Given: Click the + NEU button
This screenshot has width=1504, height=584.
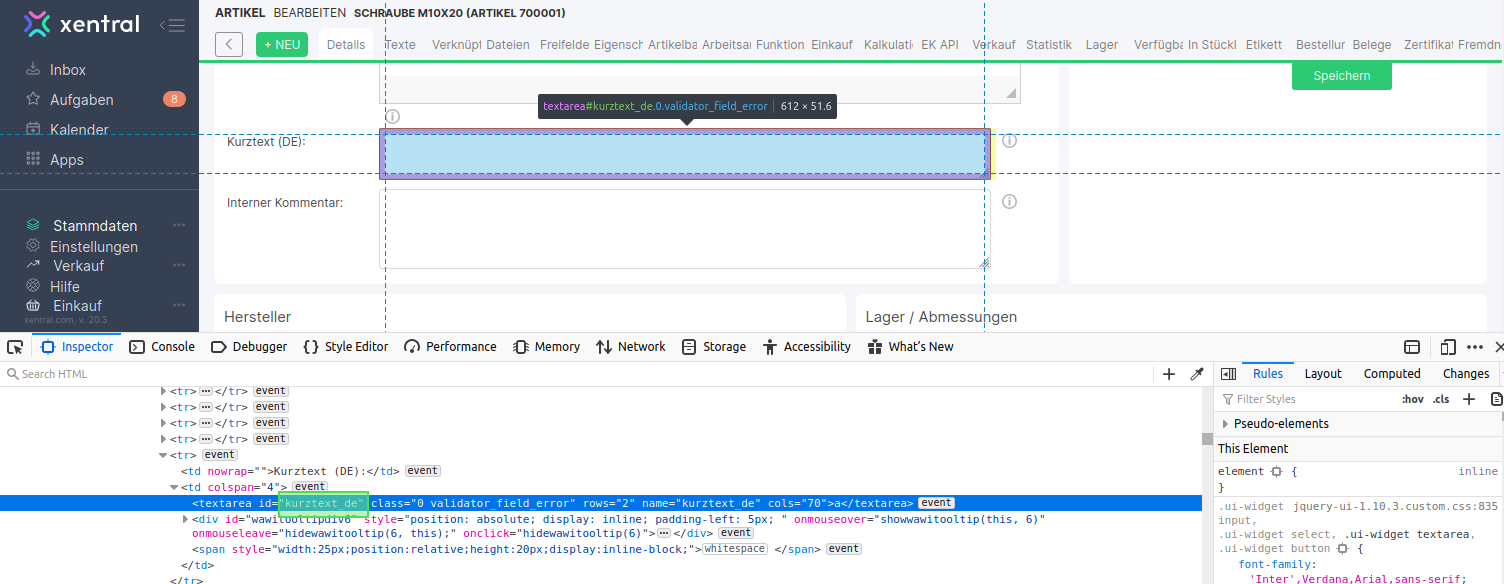Looking at the screenshot, I should pos(282,44).
